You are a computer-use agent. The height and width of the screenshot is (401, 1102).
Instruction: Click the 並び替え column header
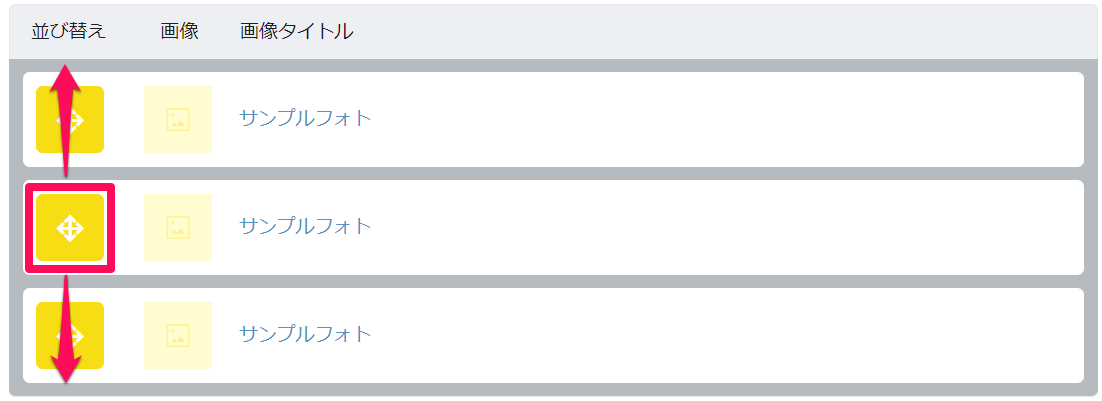(x=69, y=32)
